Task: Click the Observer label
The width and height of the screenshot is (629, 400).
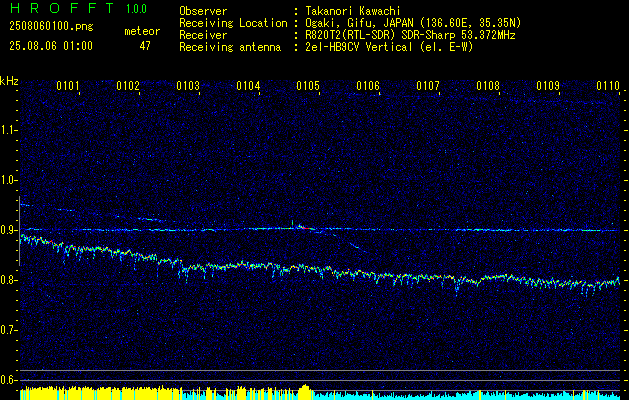Action: (203, 11)
